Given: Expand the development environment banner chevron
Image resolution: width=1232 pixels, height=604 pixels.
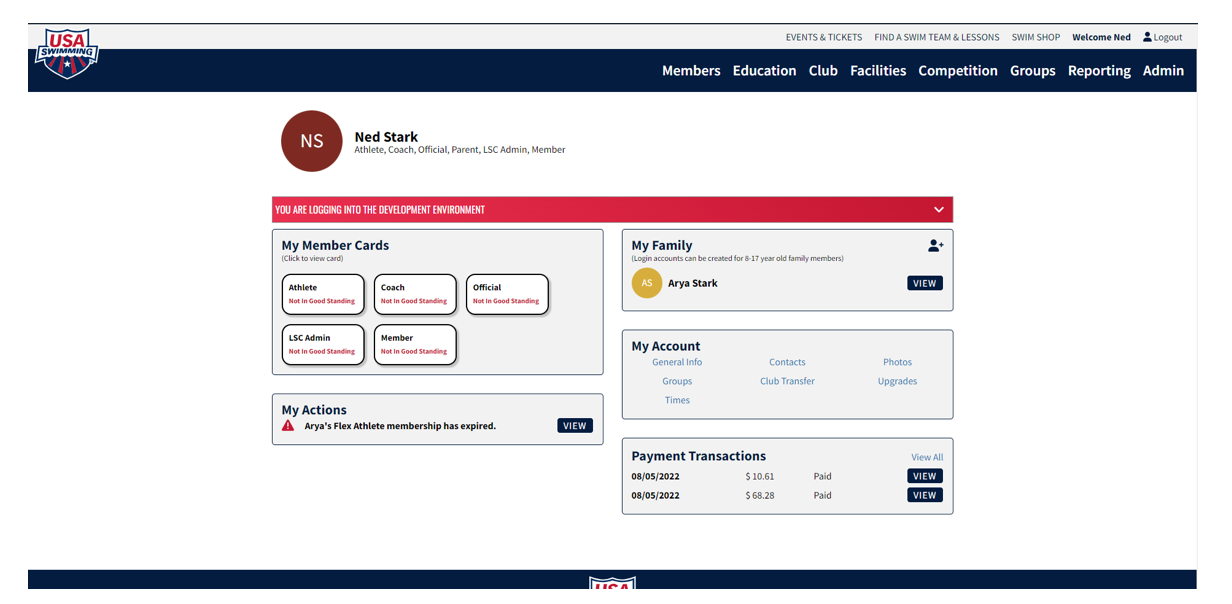Looking at the screenshot, I should coord(938,210).
